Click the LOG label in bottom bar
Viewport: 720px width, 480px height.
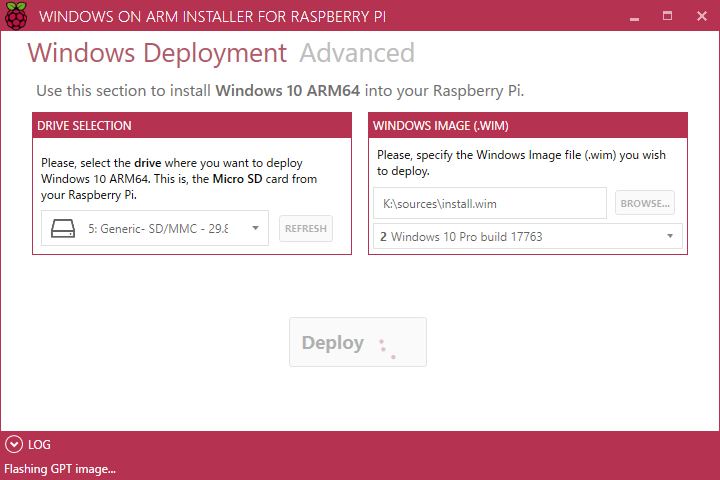click(x=39, y=445)
